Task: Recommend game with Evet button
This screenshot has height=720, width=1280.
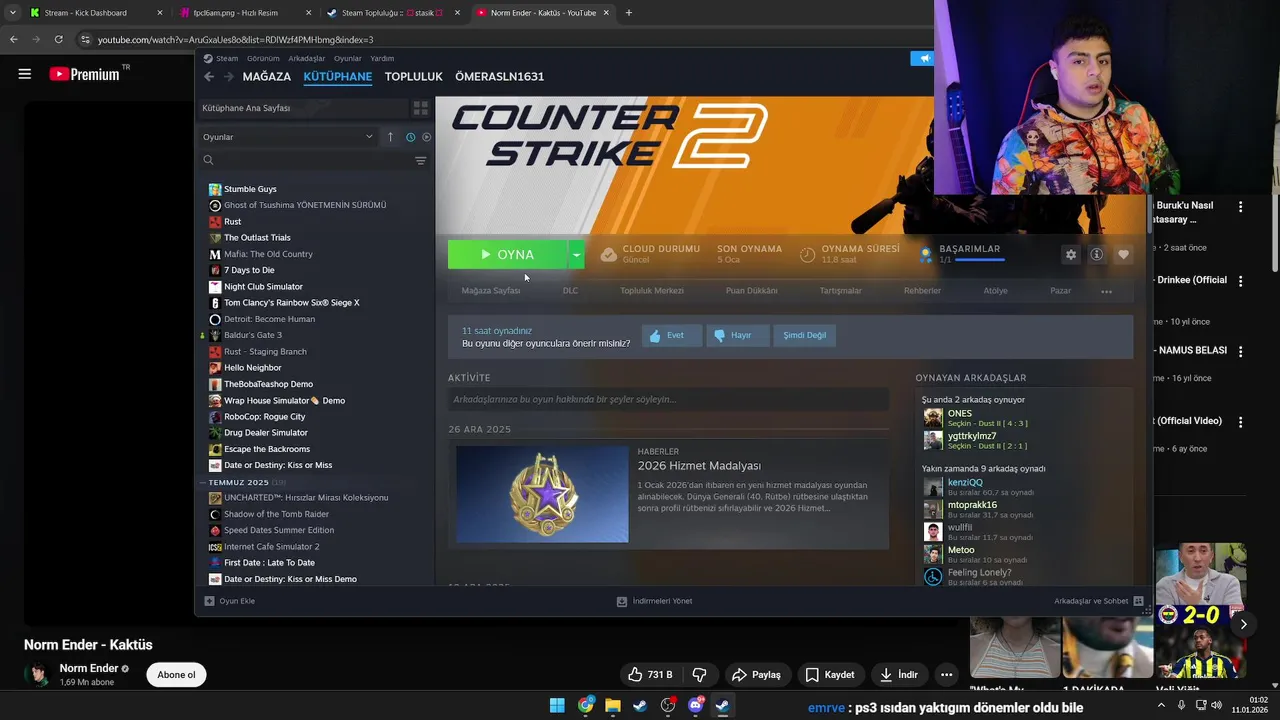Action: [671, 335]
